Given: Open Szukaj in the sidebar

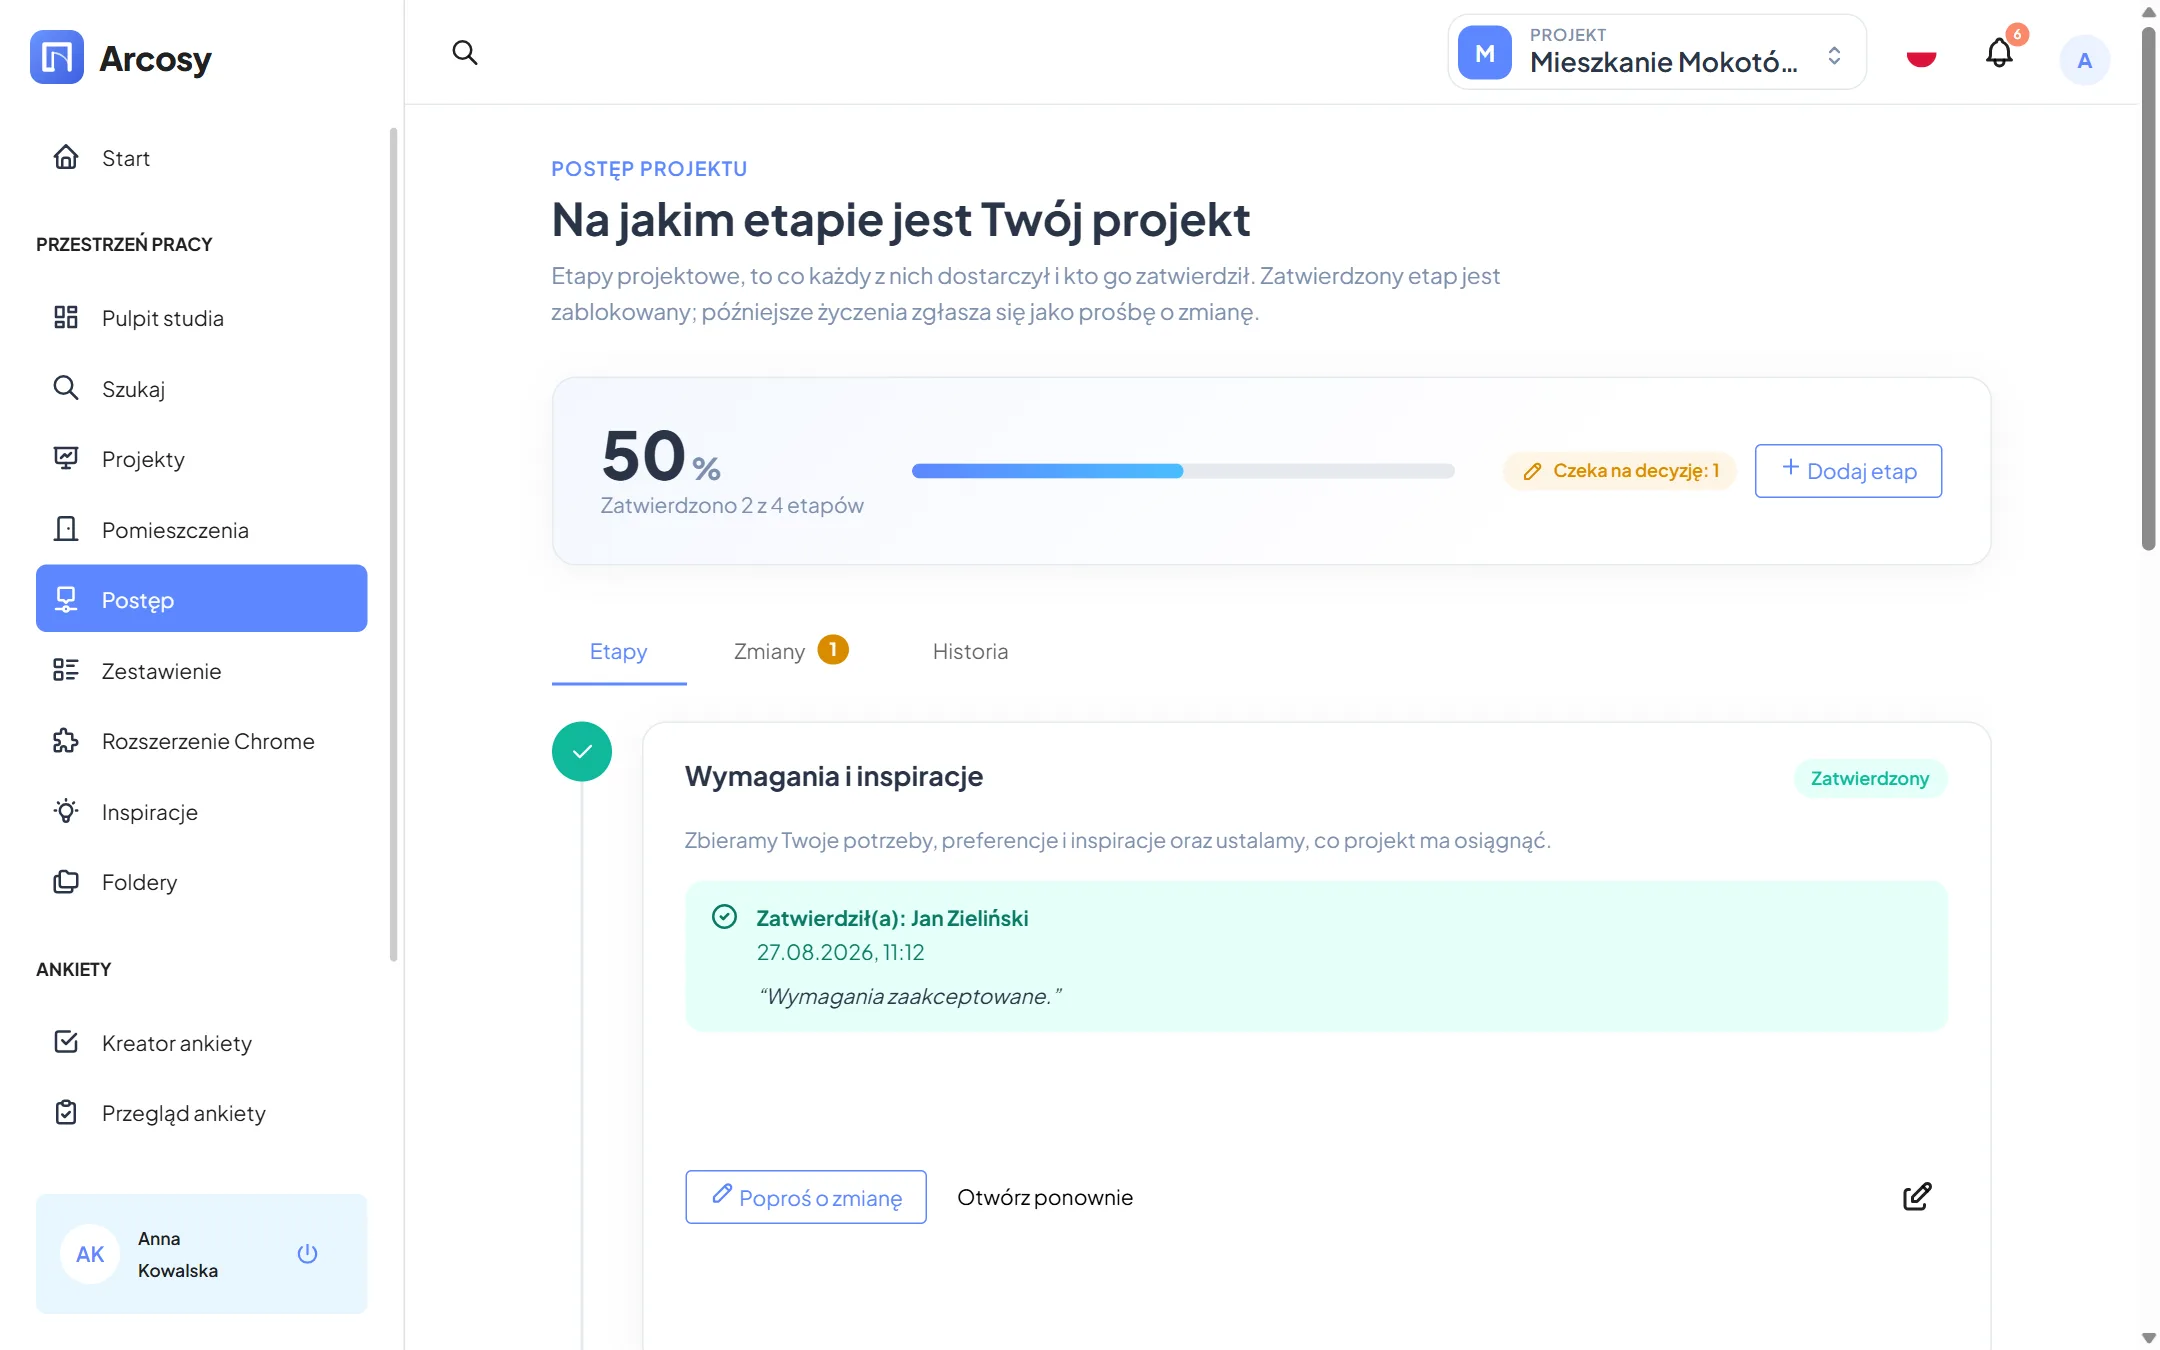Looking at the screenshot, I should [202, 389].
